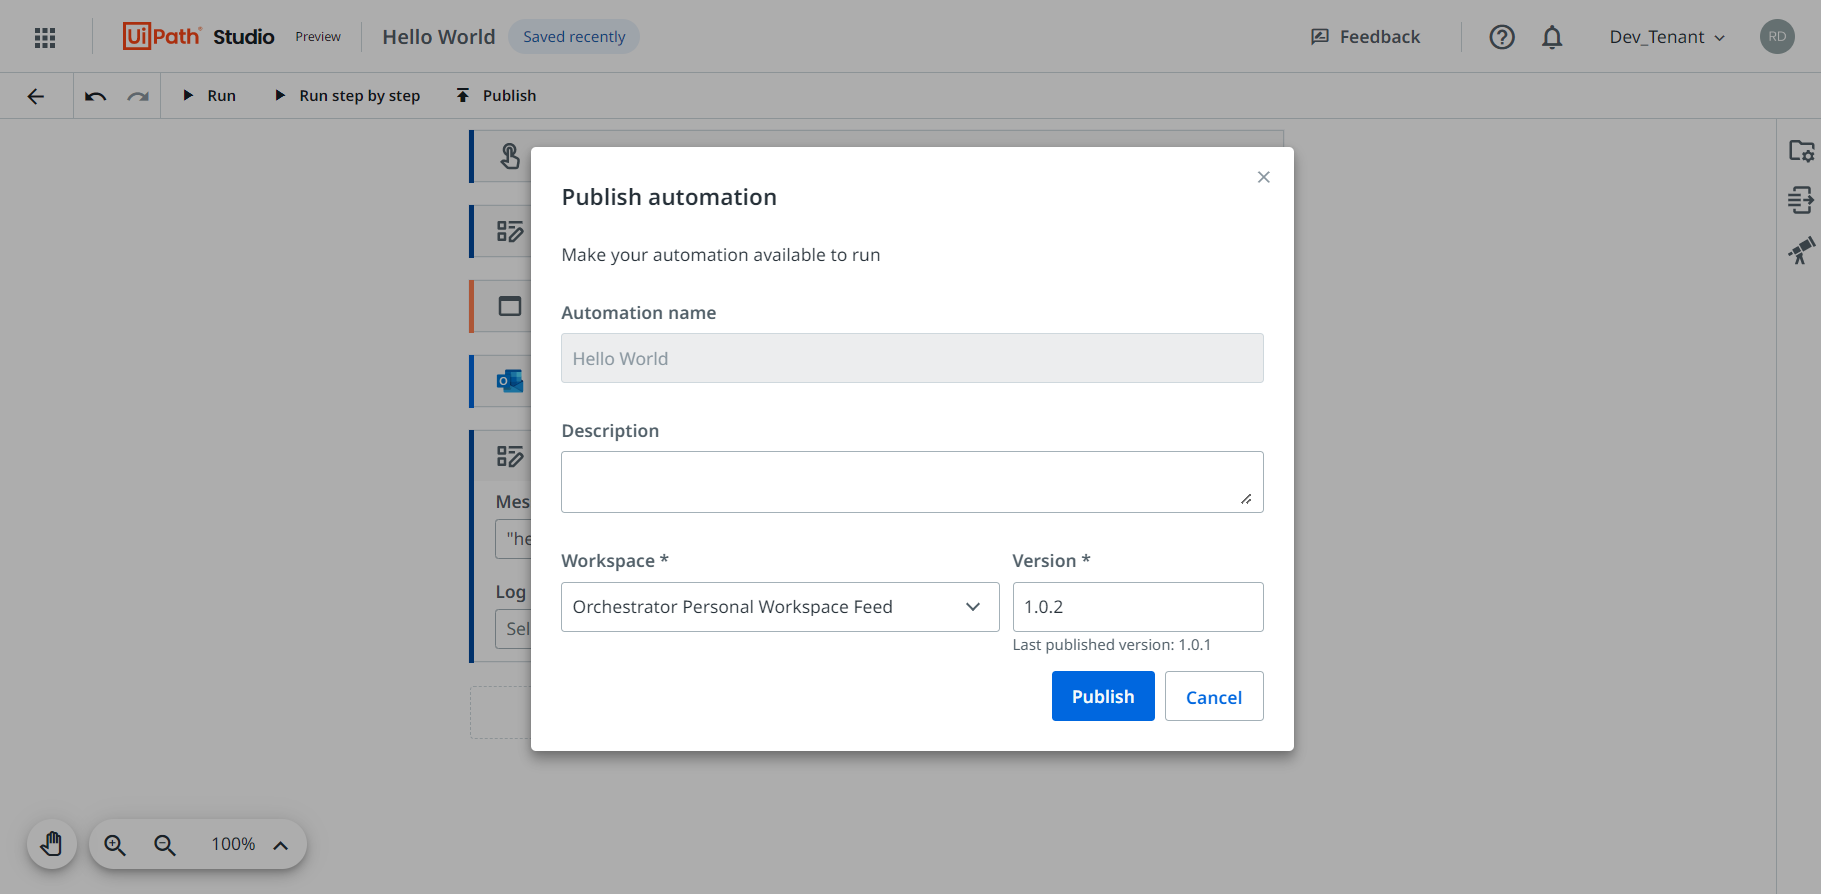The image size is (1821, 894).
Task: Open the notifications bell
Action: click(1551, 37)
